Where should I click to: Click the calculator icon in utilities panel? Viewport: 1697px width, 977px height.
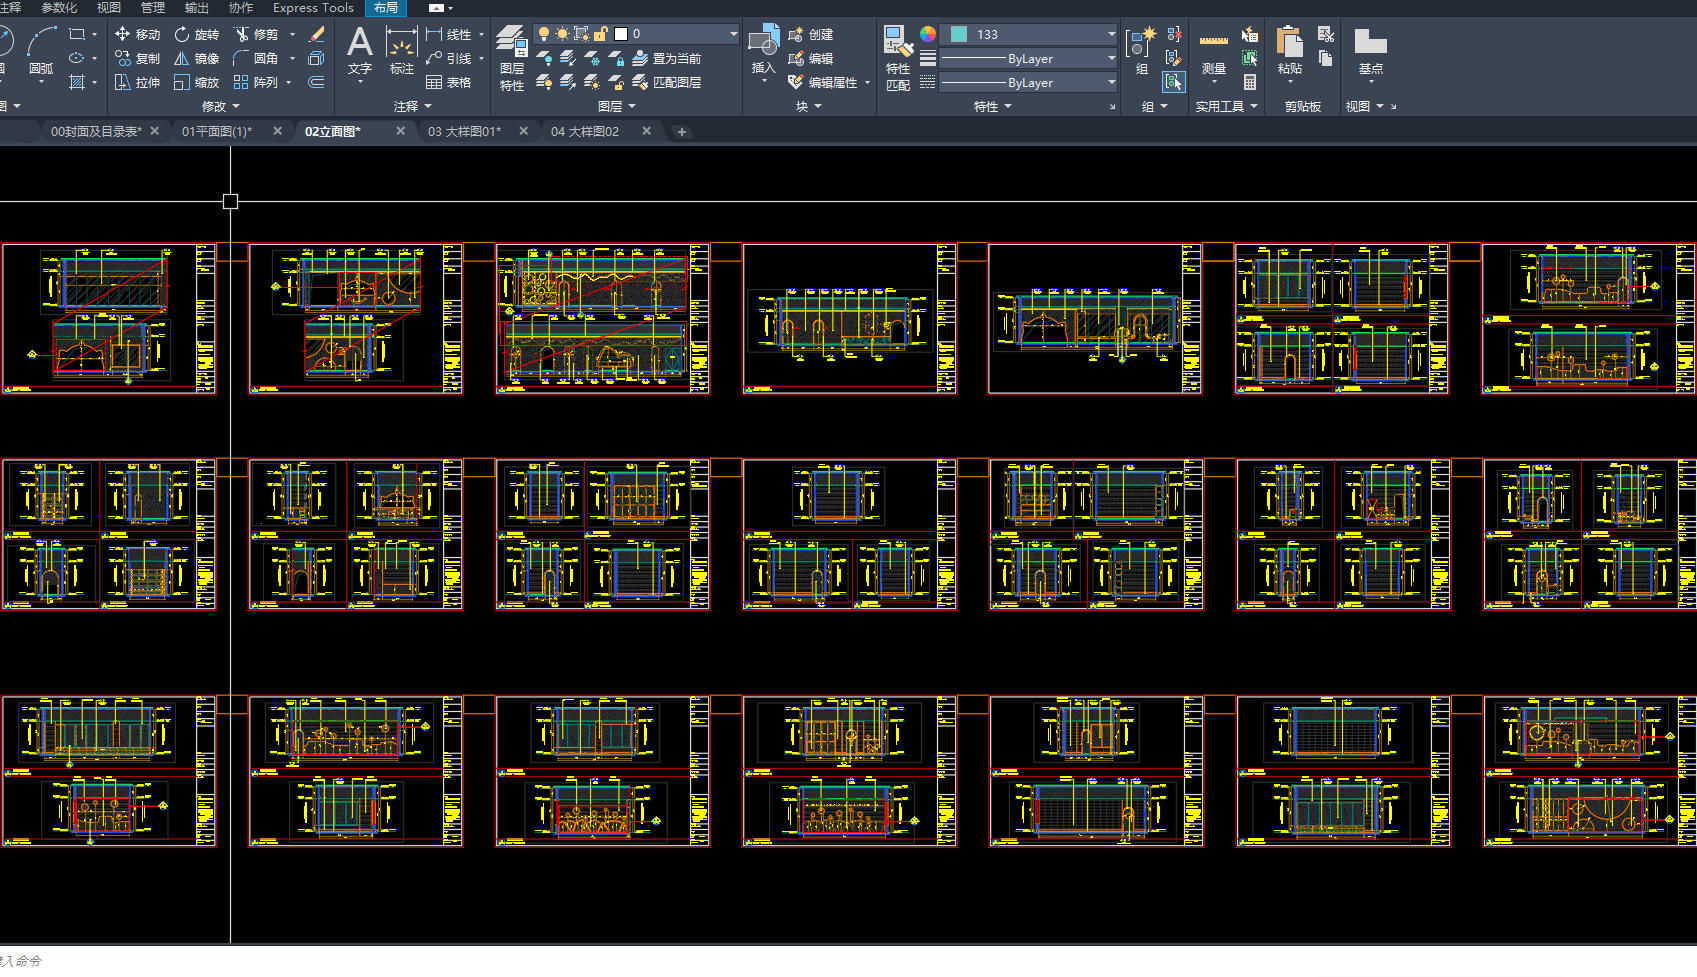pos(1250,82)
